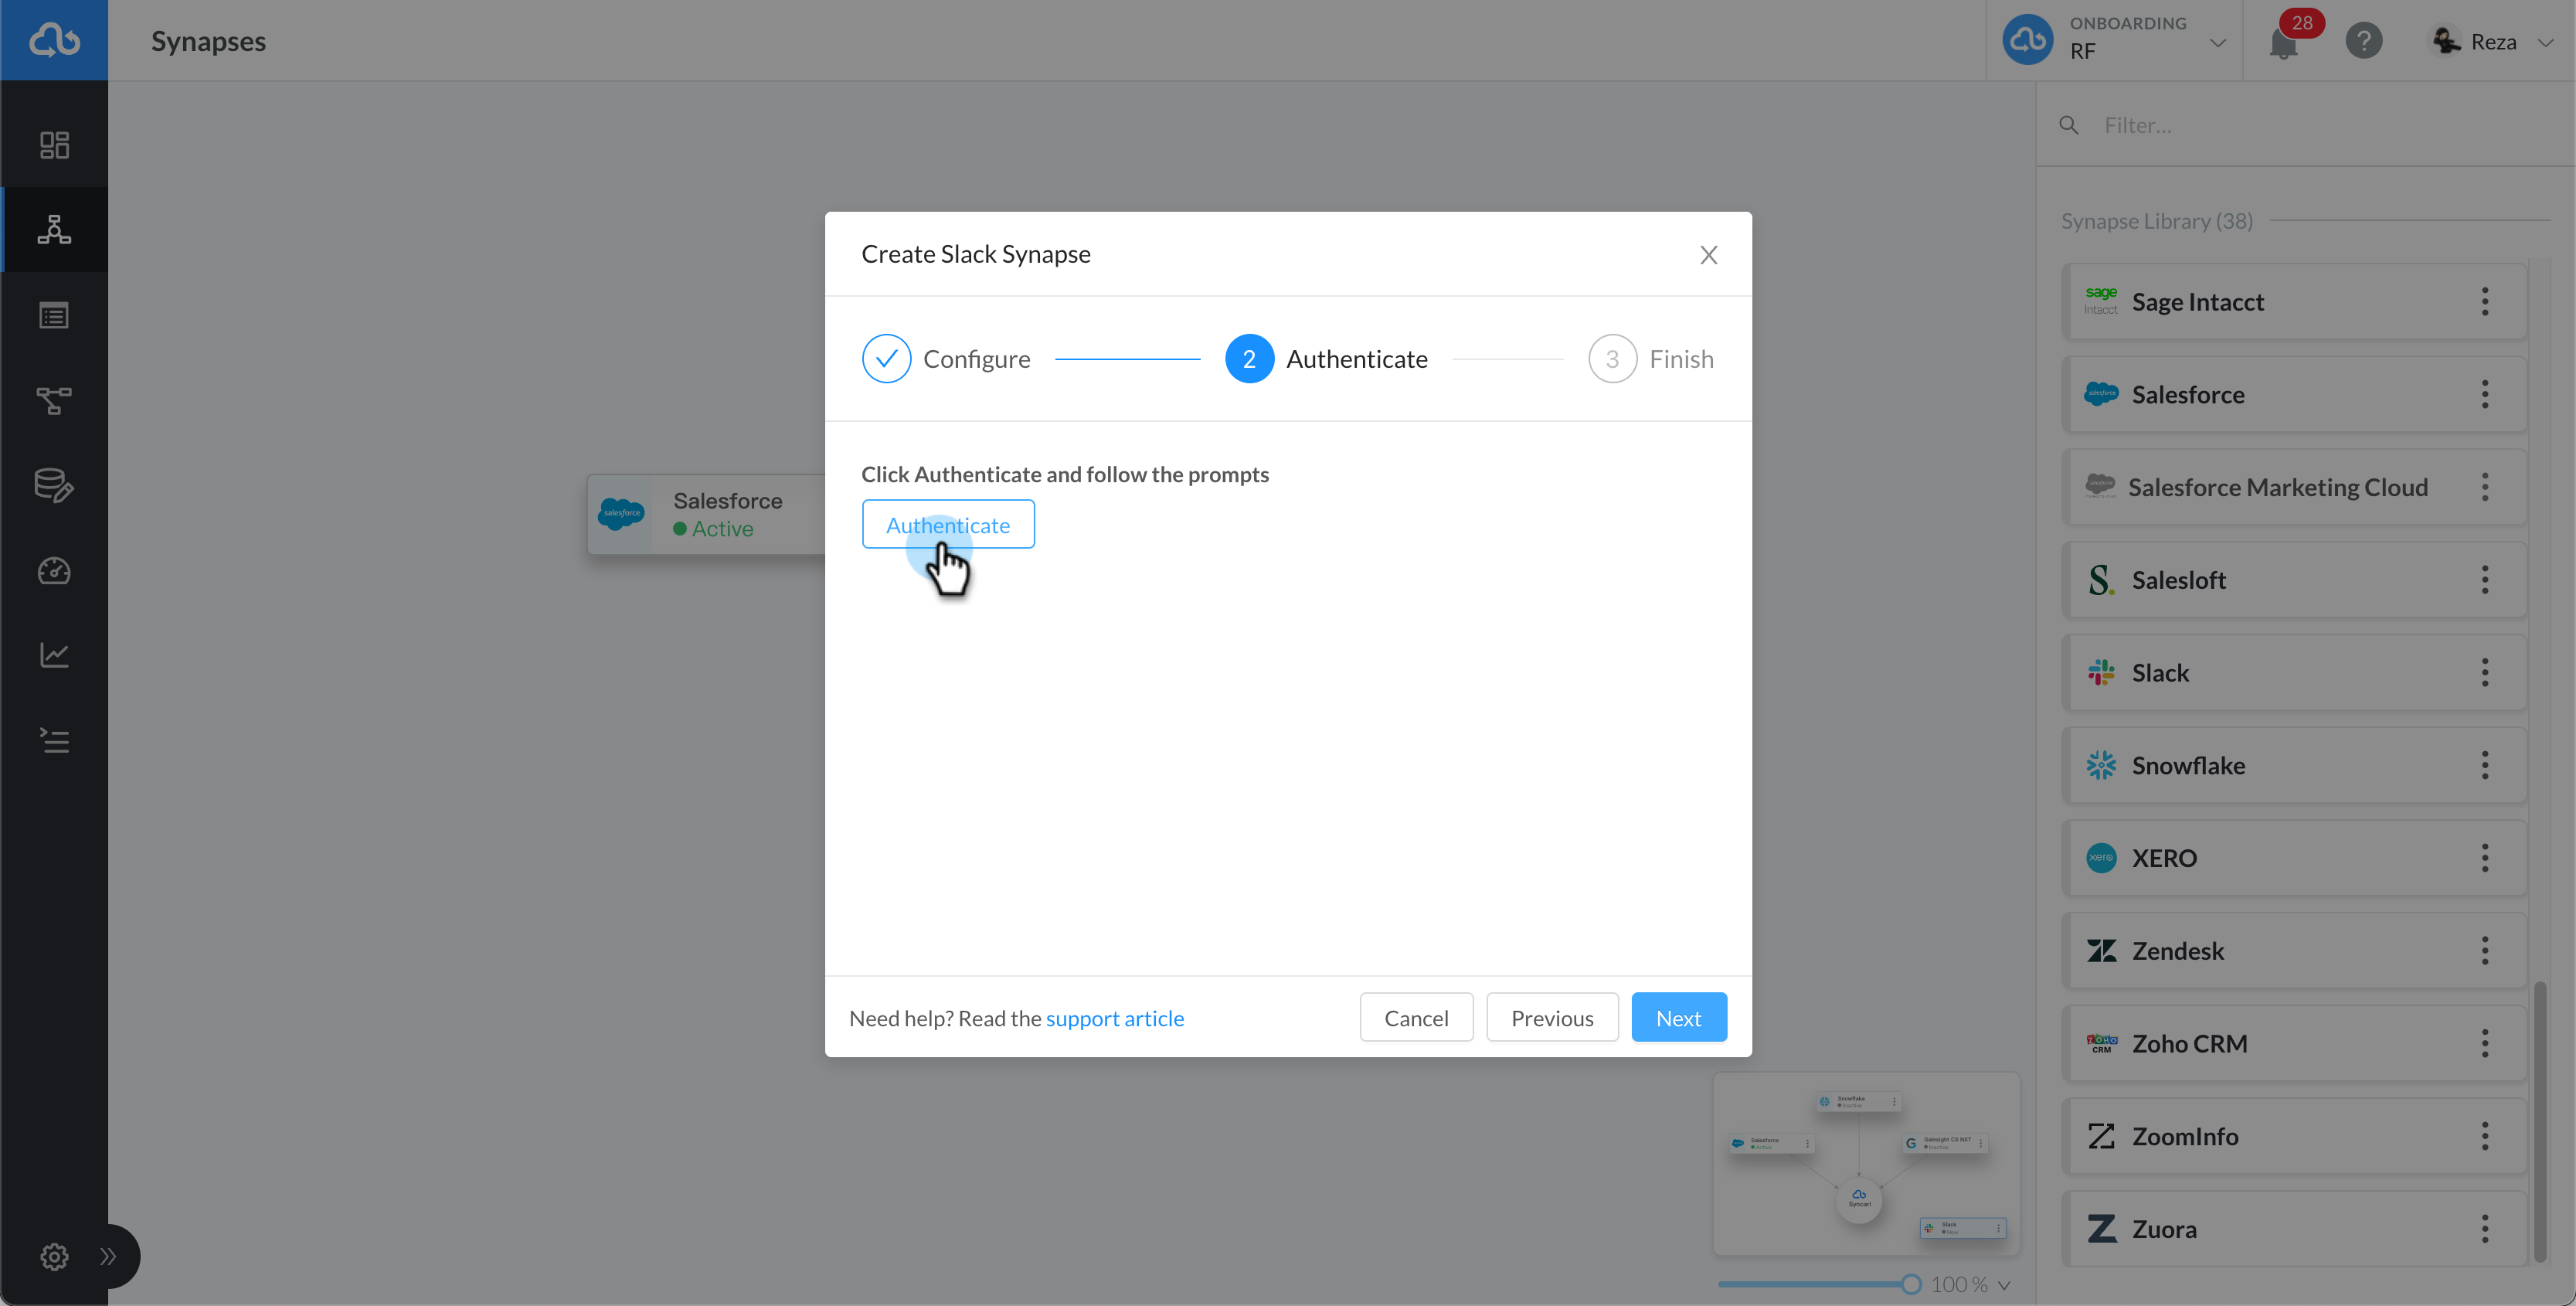The height and width of the screenshot is (1306, 2576).
Task: Select the Salesforce library card
Action: click(x=2294, y=394)
